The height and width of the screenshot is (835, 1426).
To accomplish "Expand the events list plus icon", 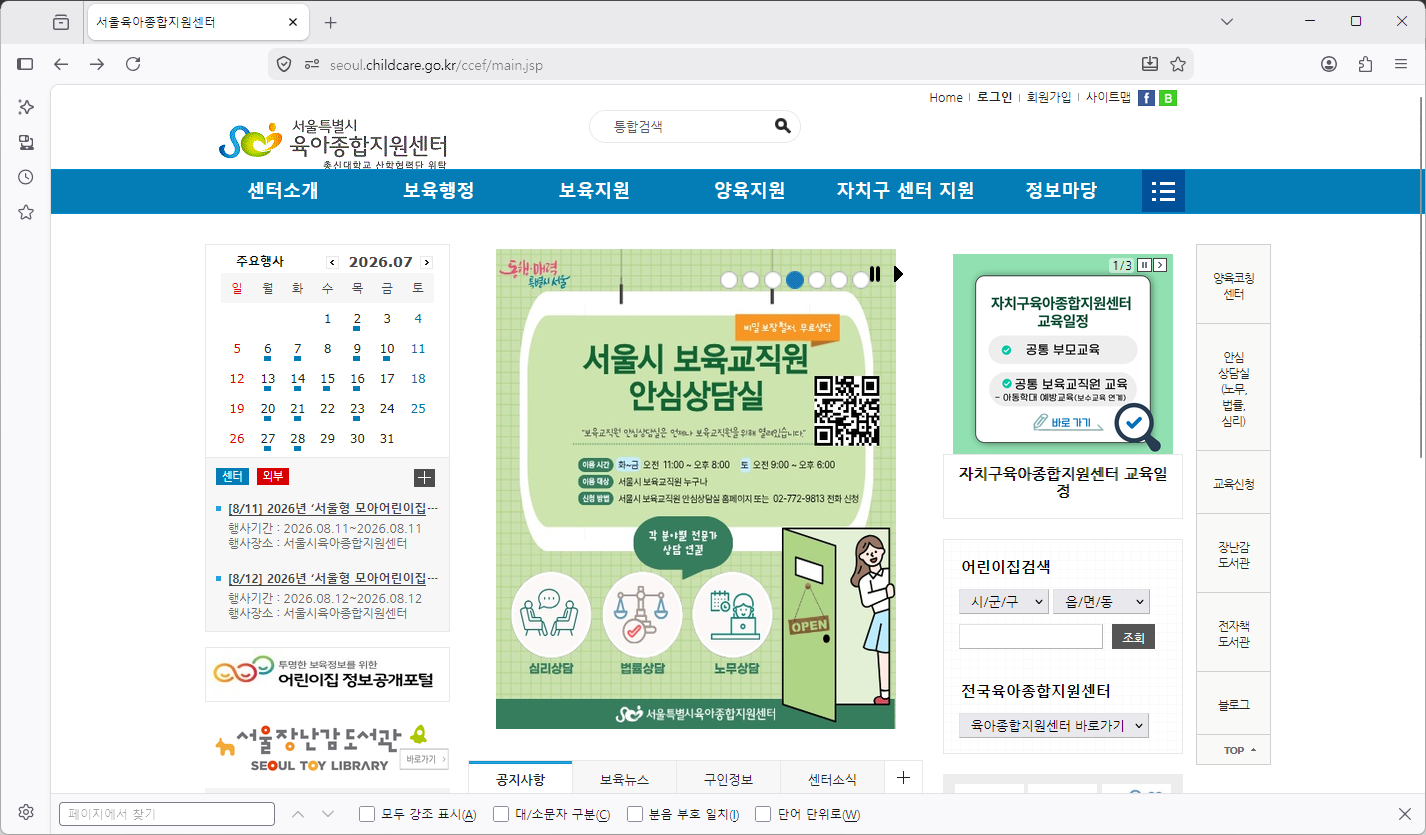I will click(424, 477).
